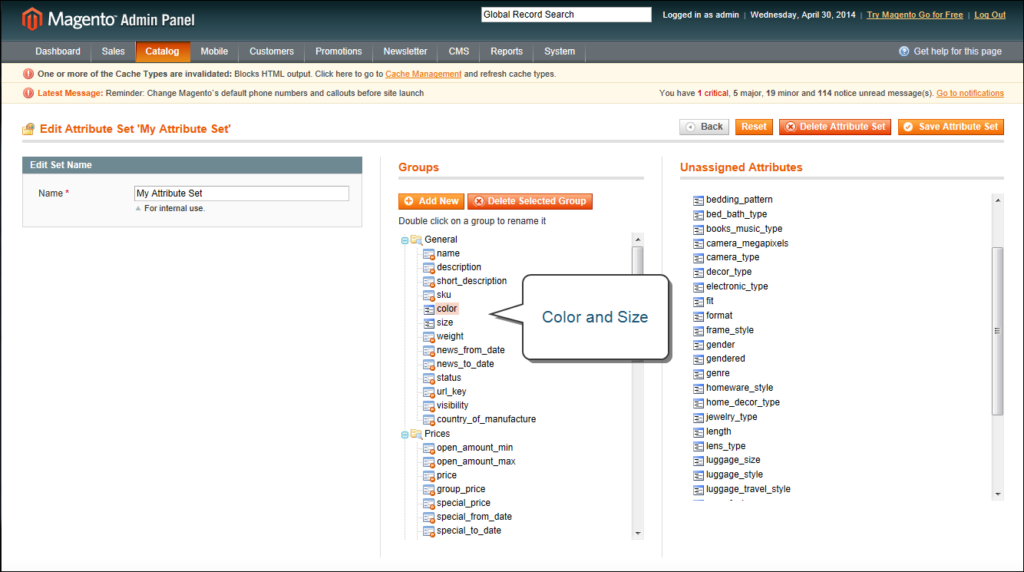Open Try Magento Go for Free link
The image size is (1024, 572).
(914, 14)
